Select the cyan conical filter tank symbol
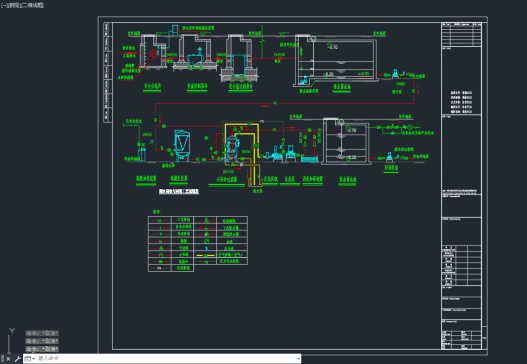 pos(182,145)
